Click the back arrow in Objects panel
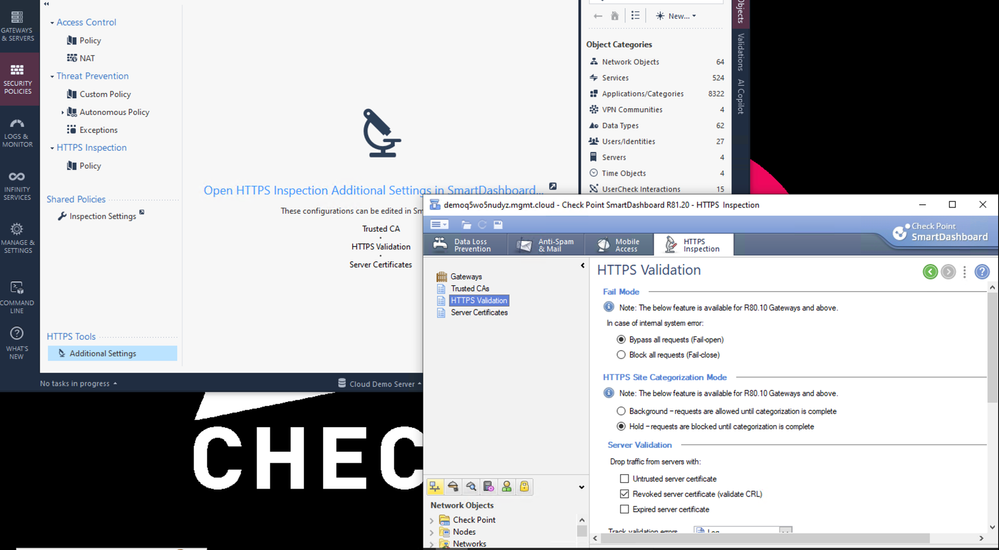This screenshot has height=550, width=999. 598,16
